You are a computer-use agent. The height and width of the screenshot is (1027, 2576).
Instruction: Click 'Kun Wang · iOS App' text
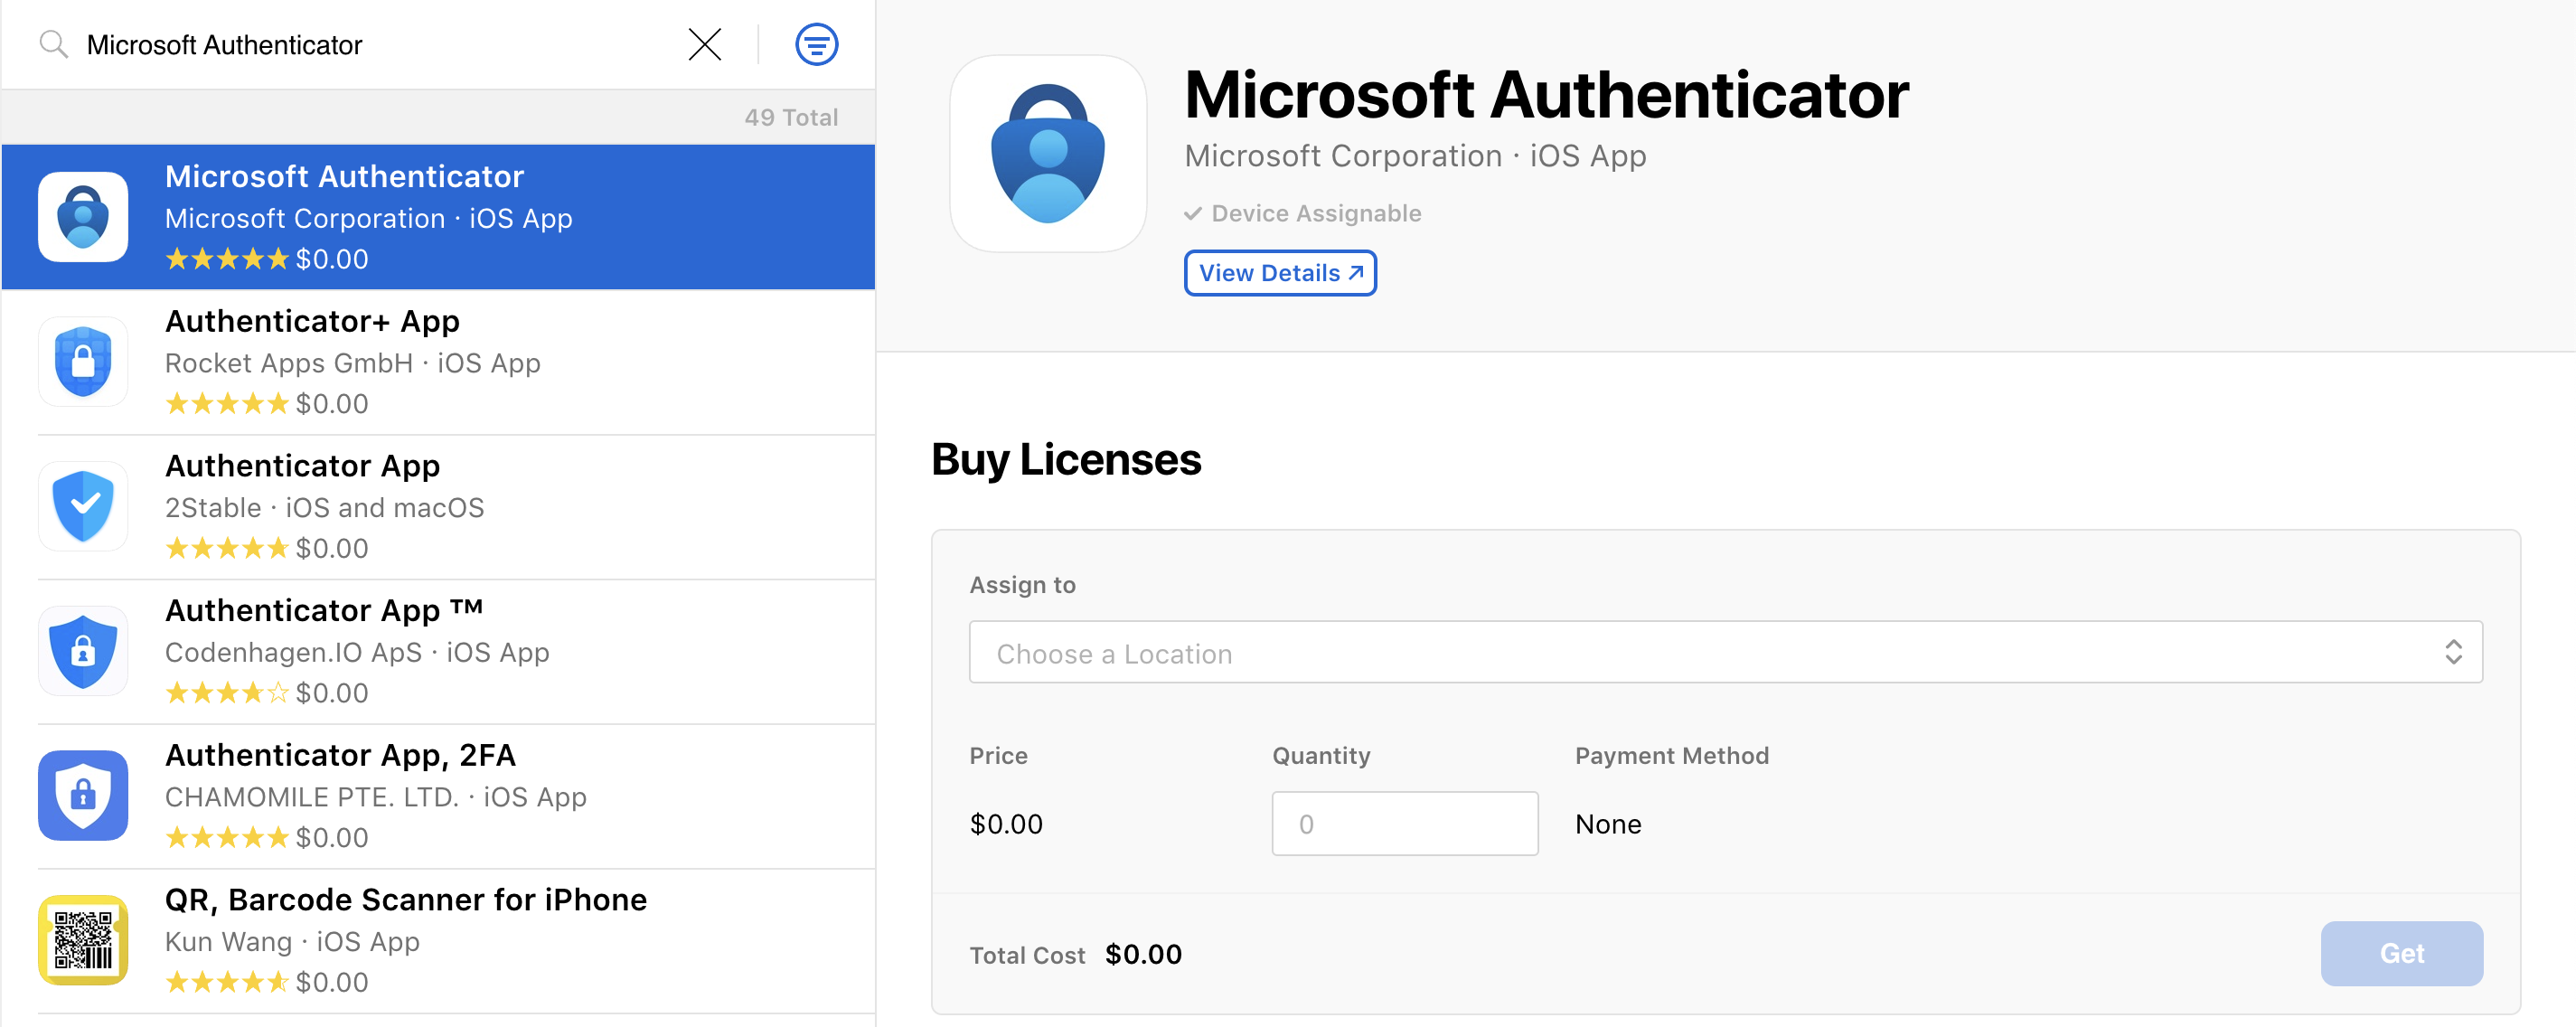tap(292, 943)
